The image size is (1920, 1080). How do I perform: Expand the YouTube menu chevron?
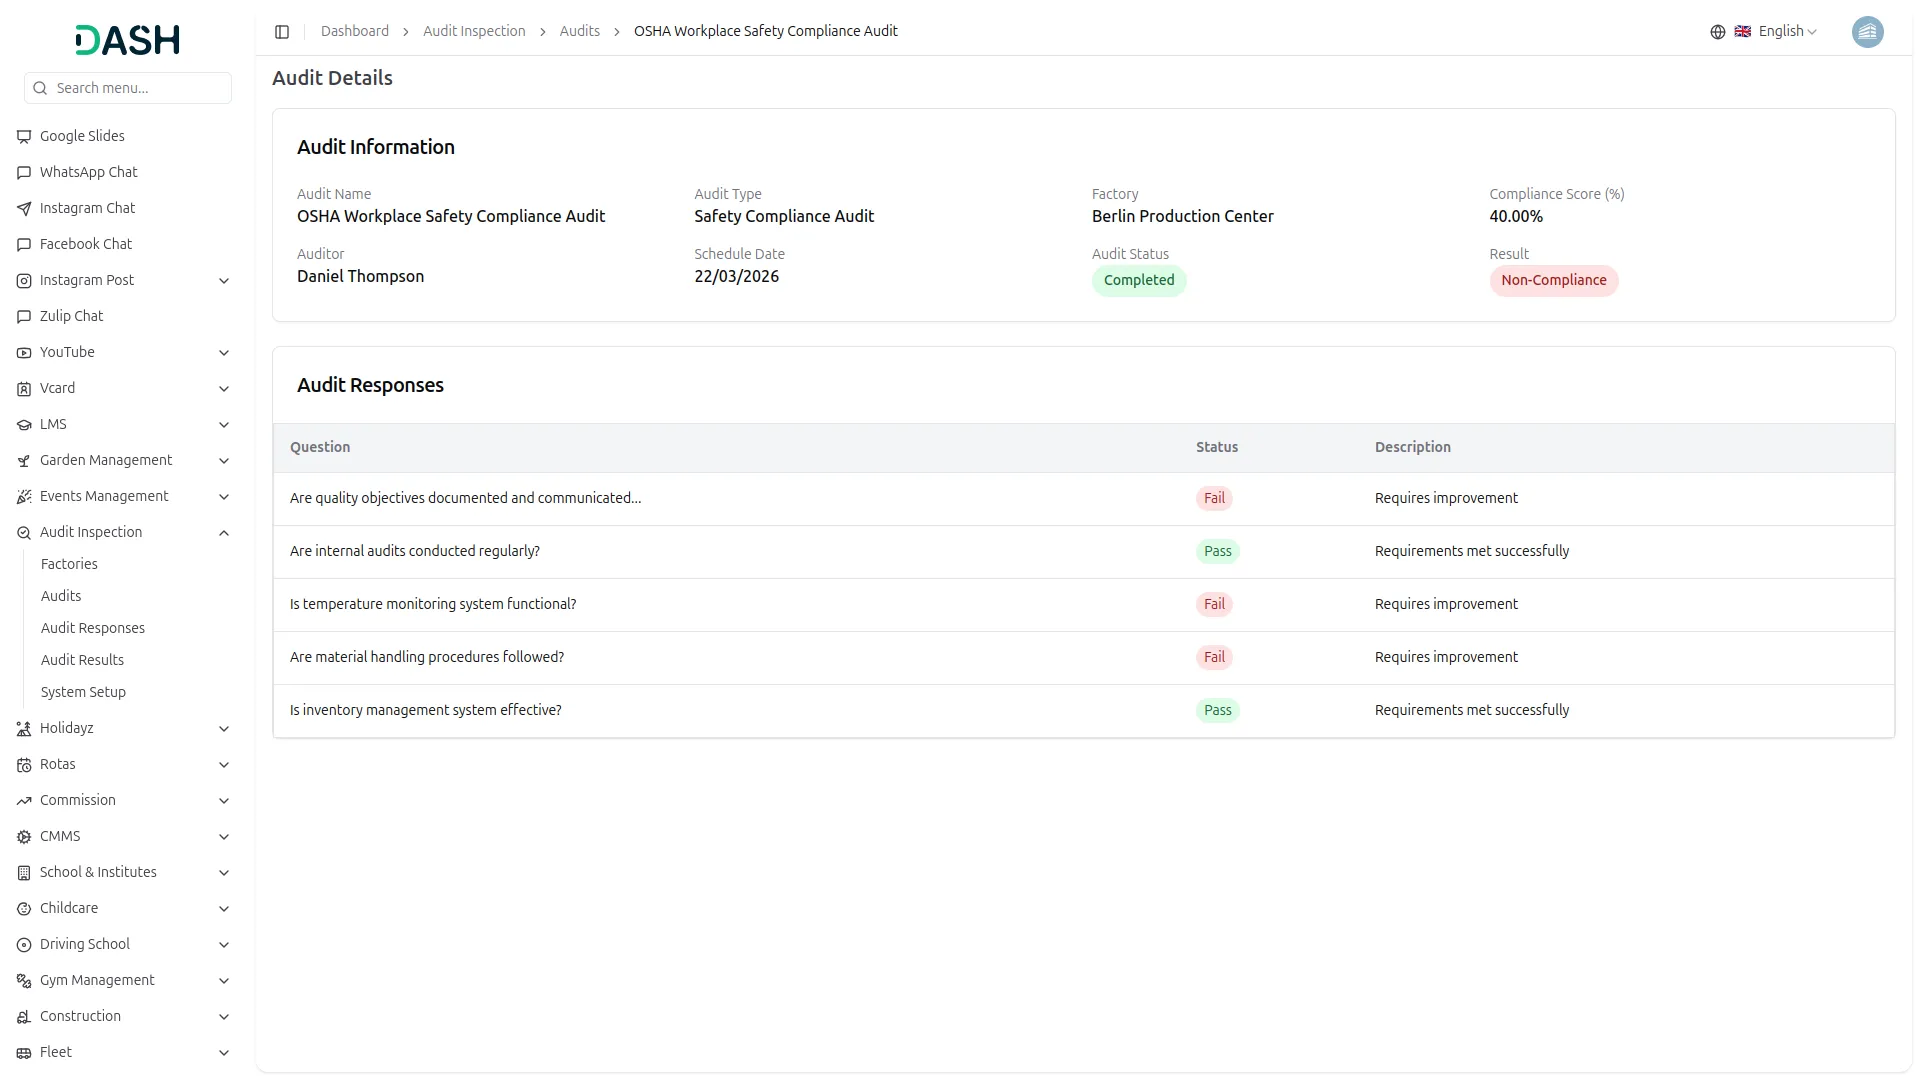click(224, 353)
